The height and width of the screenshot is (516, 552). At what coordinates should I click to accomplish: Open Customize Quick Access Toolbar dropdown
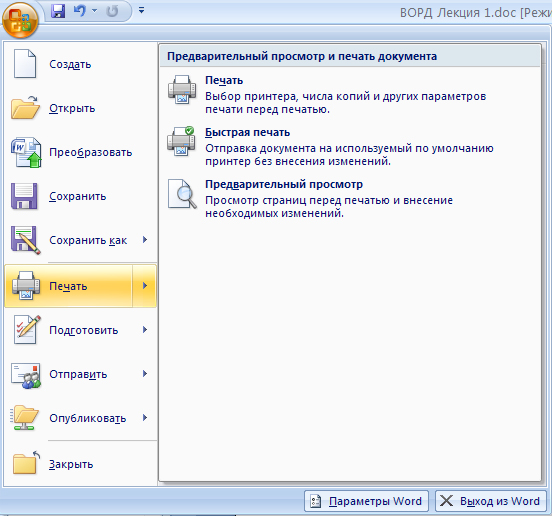[x=142, y=10]
